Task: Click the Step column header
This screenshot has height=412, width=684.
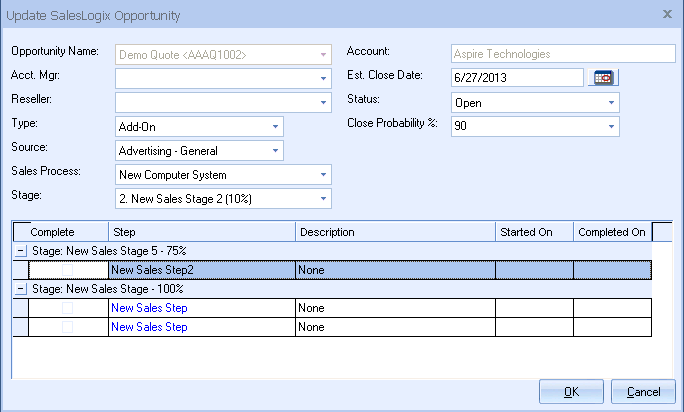Action: [202, 232]
